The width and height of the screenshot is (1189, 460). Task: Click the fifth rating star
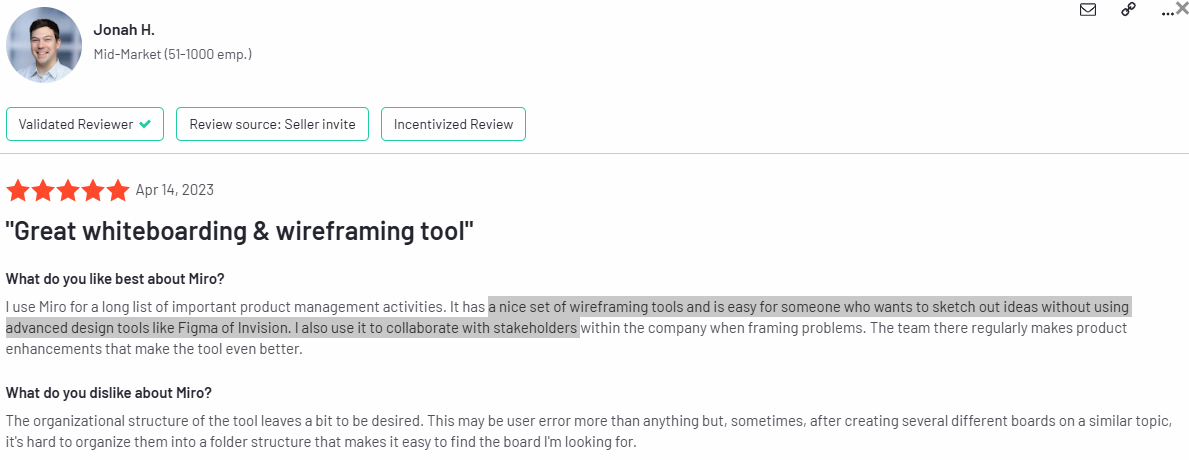118,190
